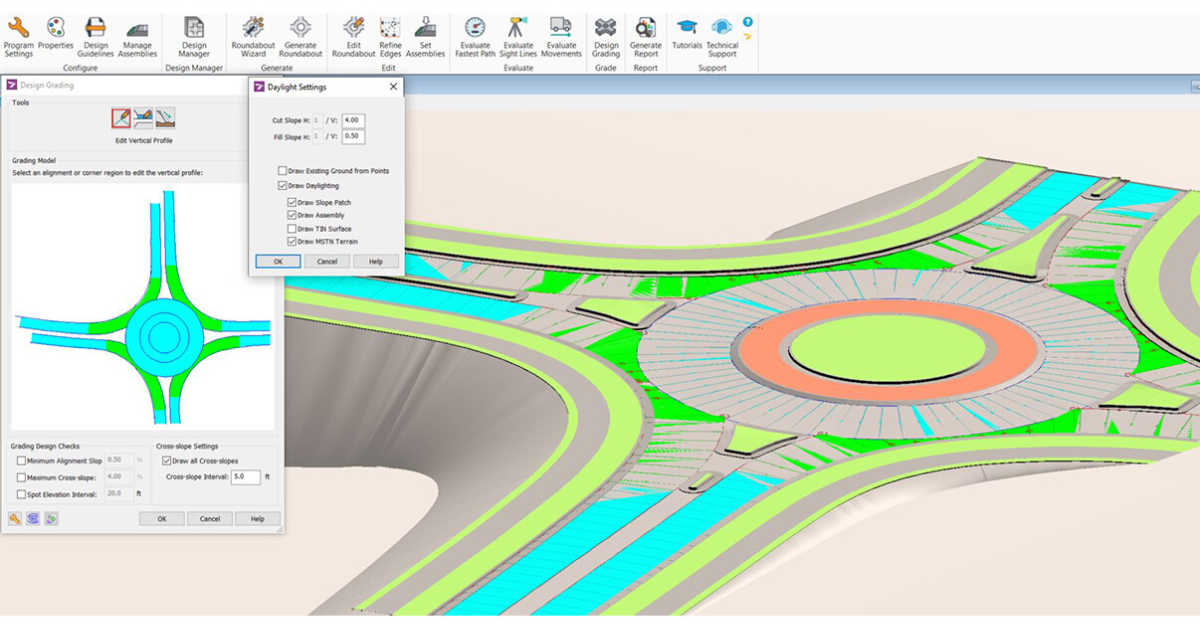Enable Minimum Alignment Slope check

tap(22, 459)
